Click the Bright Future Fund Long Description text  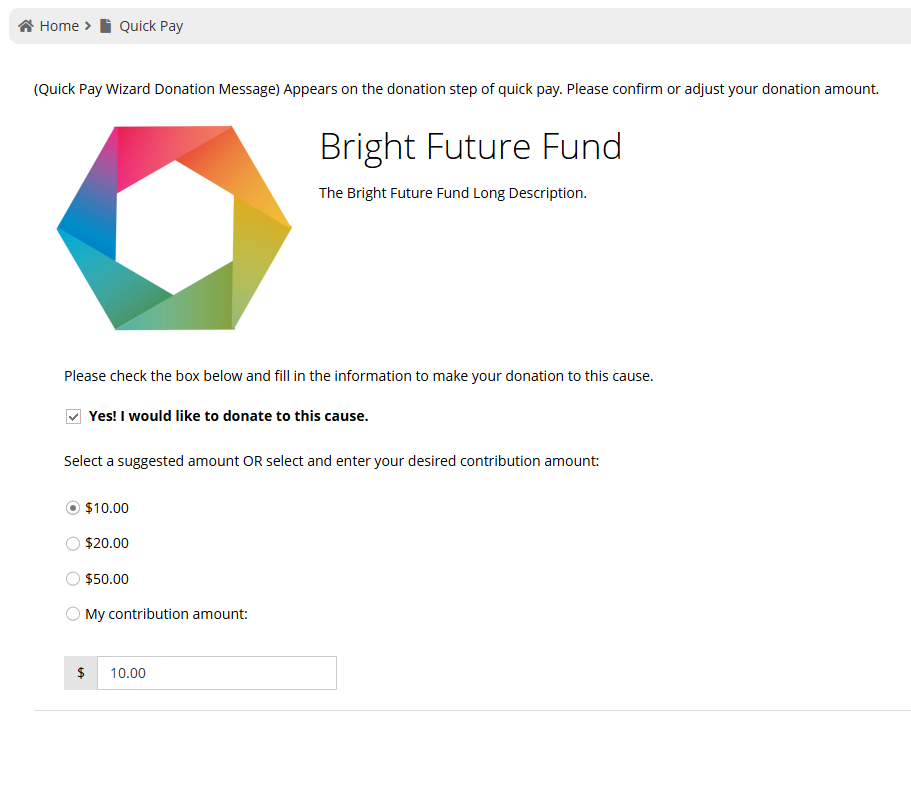(453, 193)
